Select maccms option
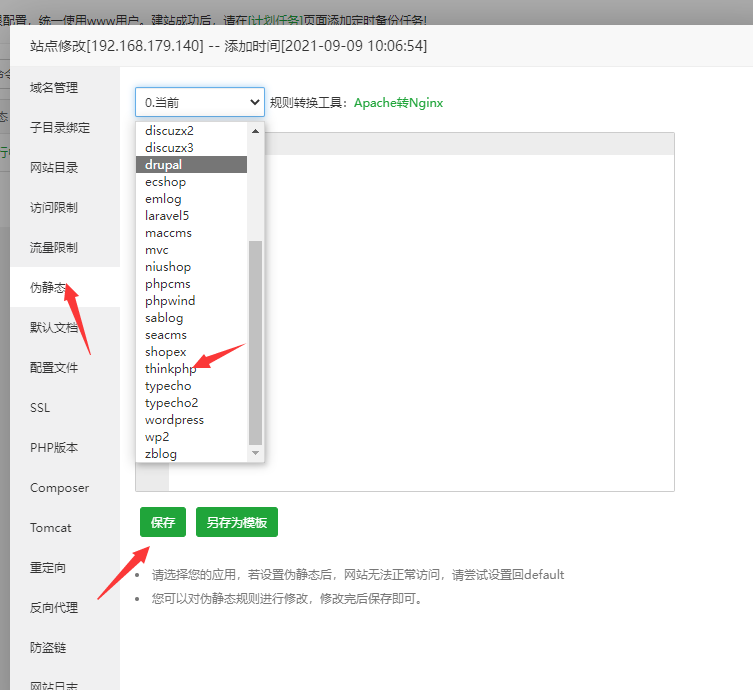This screenshot has height=690, width=753. pyautogui.click(x=192, y=233)
